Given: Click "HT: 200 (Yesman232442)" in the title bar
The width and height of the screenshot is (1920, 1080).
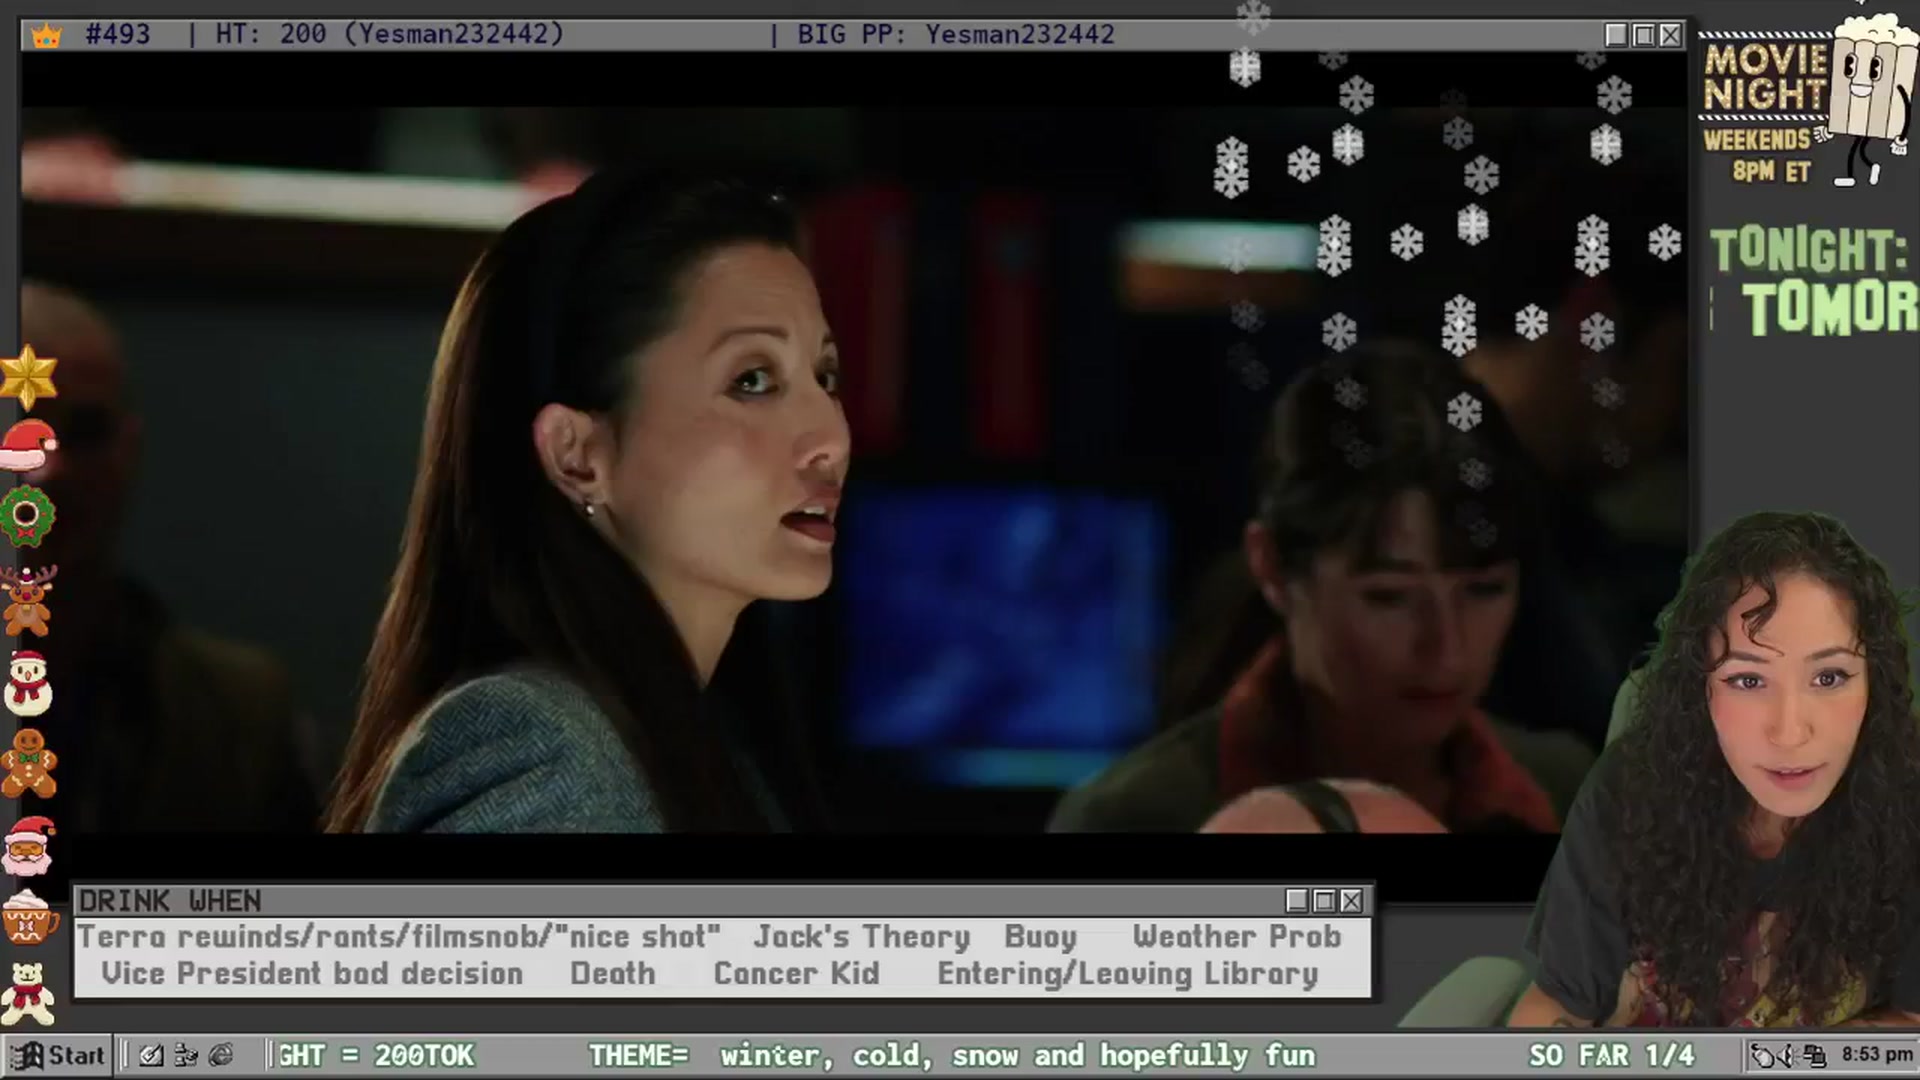Looking at the screenshot, I should click(x=390, y=34).
